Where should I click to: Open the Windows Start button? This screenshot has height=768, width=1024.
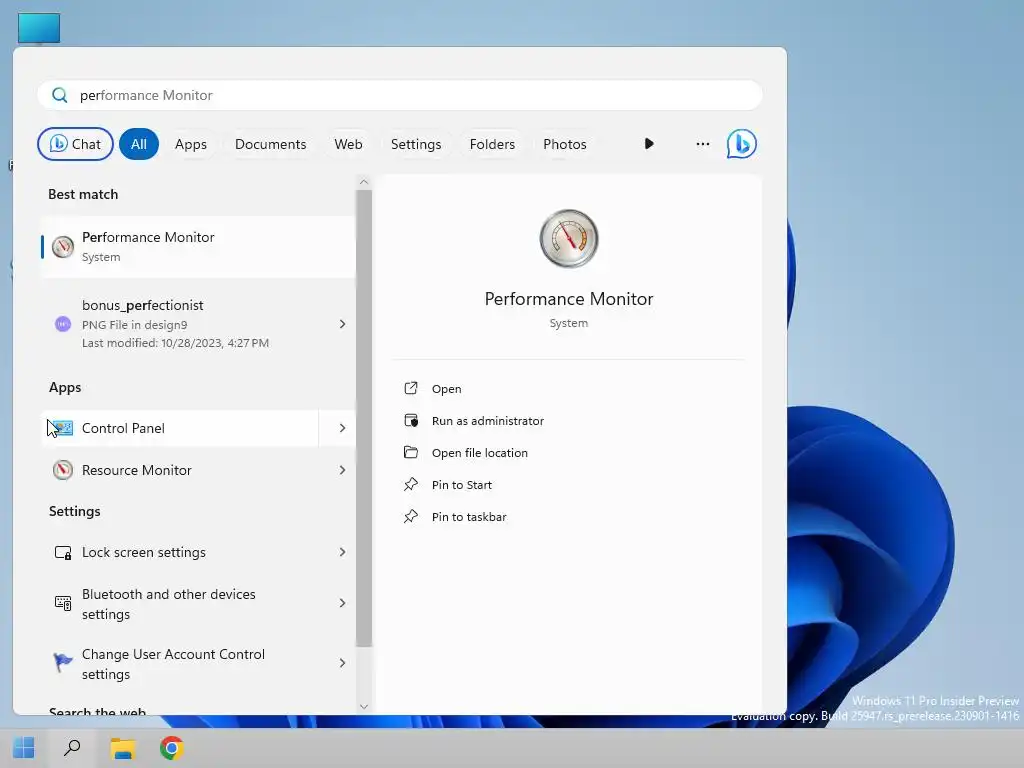24,748
